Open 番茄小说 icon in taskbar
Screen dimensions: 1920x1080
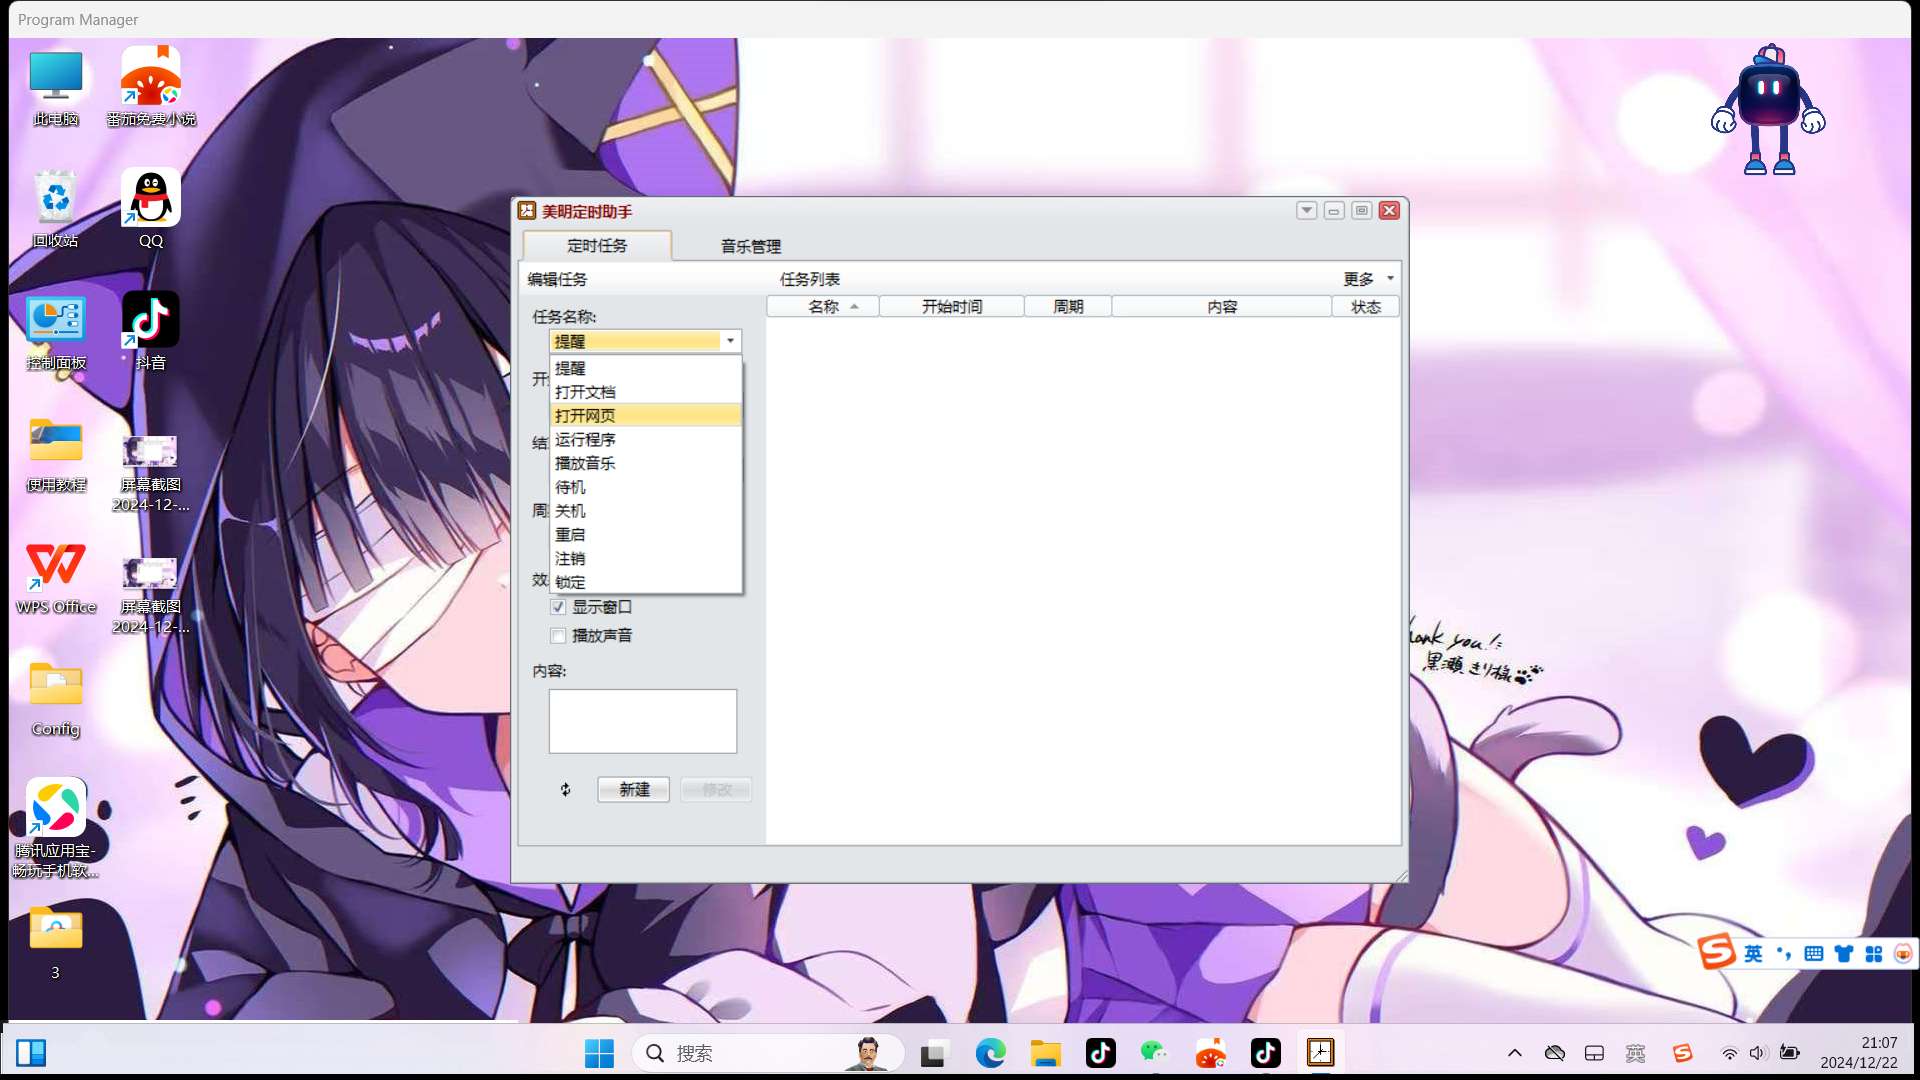1211,1053
